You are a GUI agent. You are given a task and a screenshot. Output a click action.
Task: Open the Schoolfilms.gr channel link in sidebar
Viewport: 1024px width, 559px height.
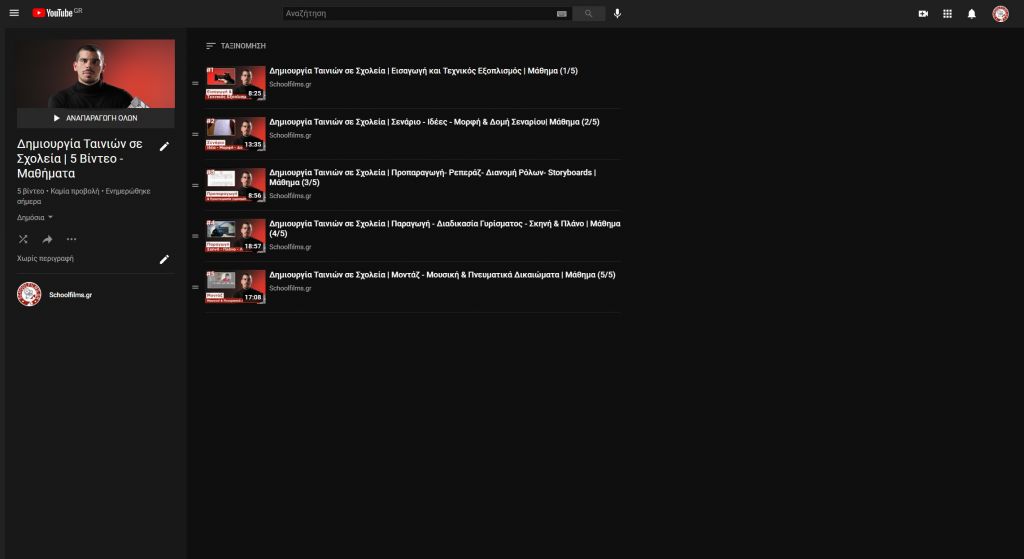click(70, 295)
